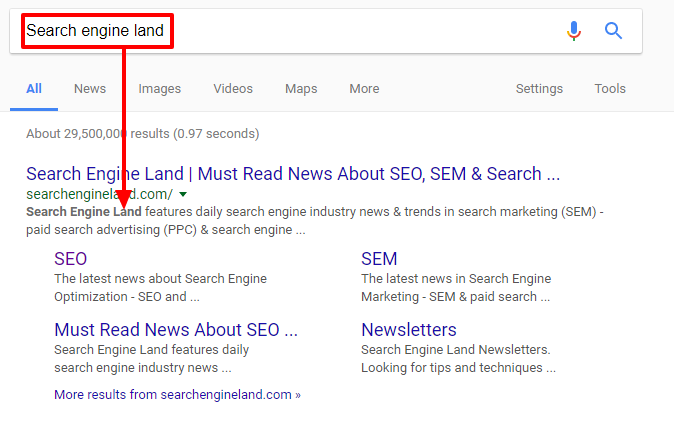Open the Newsletters sitelink
674x440 pixels.
pyautogui.click(x=409, y=330)
